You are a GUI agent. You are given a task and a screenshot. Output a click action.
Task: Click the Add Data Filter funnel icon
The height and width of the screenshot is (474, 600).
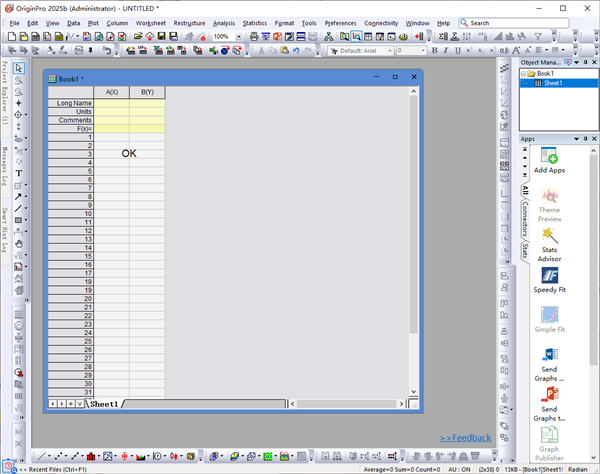[538, 37]
